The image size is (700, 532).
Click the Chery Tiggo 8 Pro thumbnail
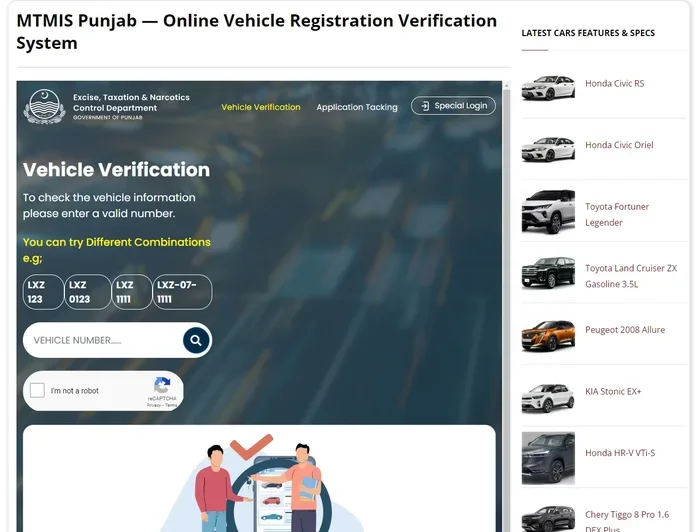[x=548, y=519]
